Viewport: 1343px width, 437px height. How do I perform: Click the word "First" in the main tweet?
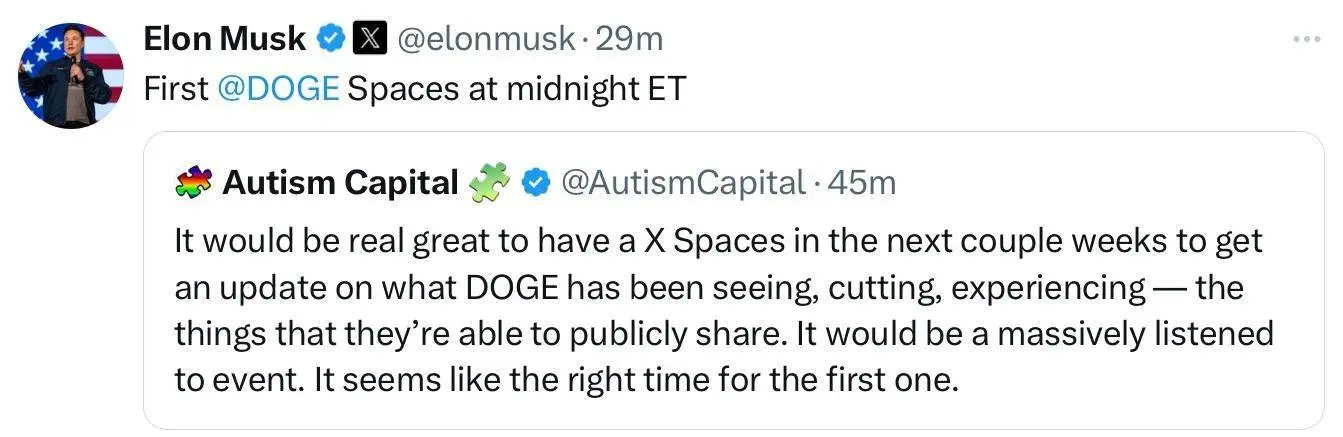pyautogui.click(x=176, y=89)
